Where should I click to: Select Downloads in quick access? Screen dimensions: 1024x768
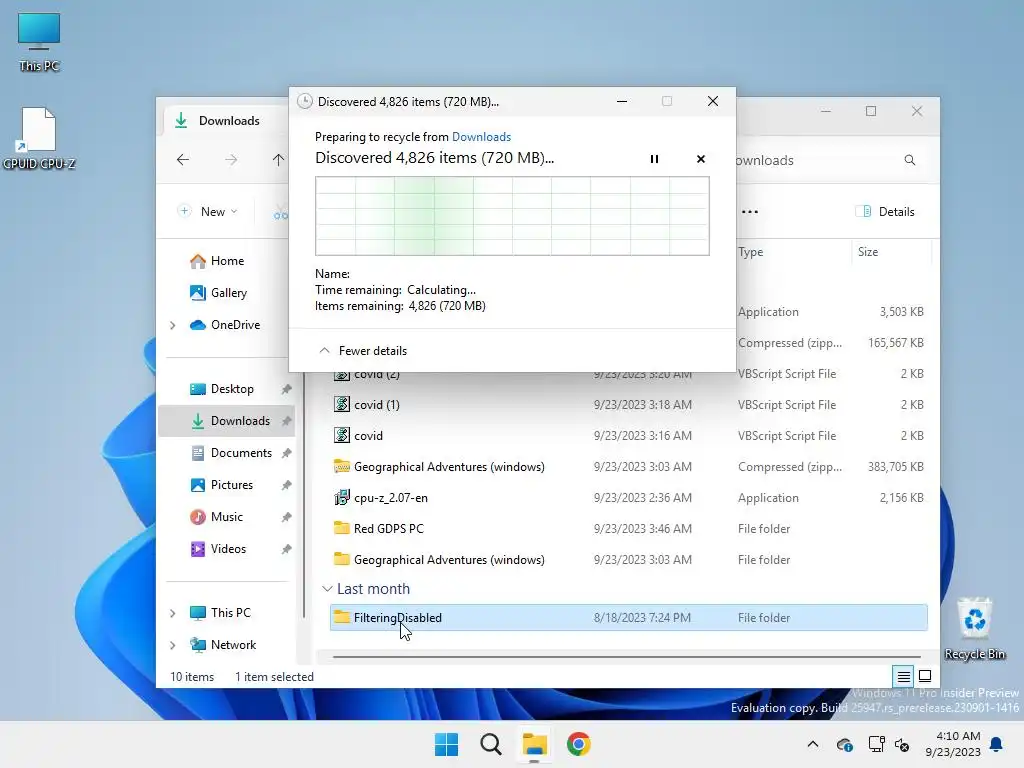[x=227, y=421]
